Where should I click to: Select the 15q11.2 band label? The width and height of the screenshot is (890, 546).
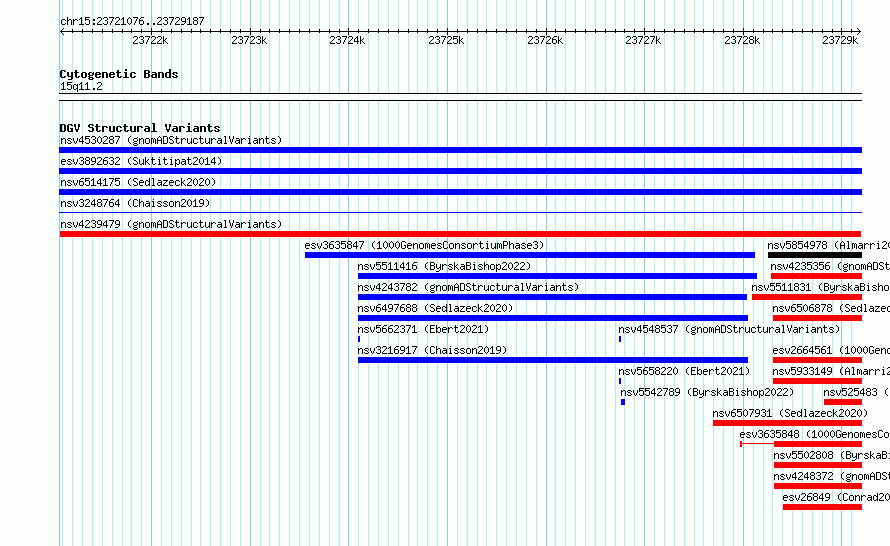(81, 86)
